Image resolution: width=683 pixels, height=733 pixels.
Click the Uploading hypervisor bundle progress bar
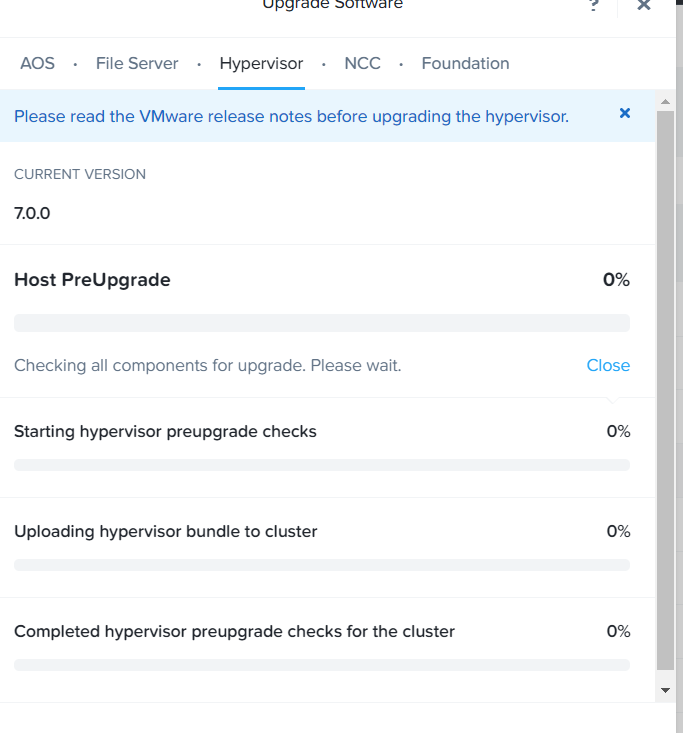322,565
